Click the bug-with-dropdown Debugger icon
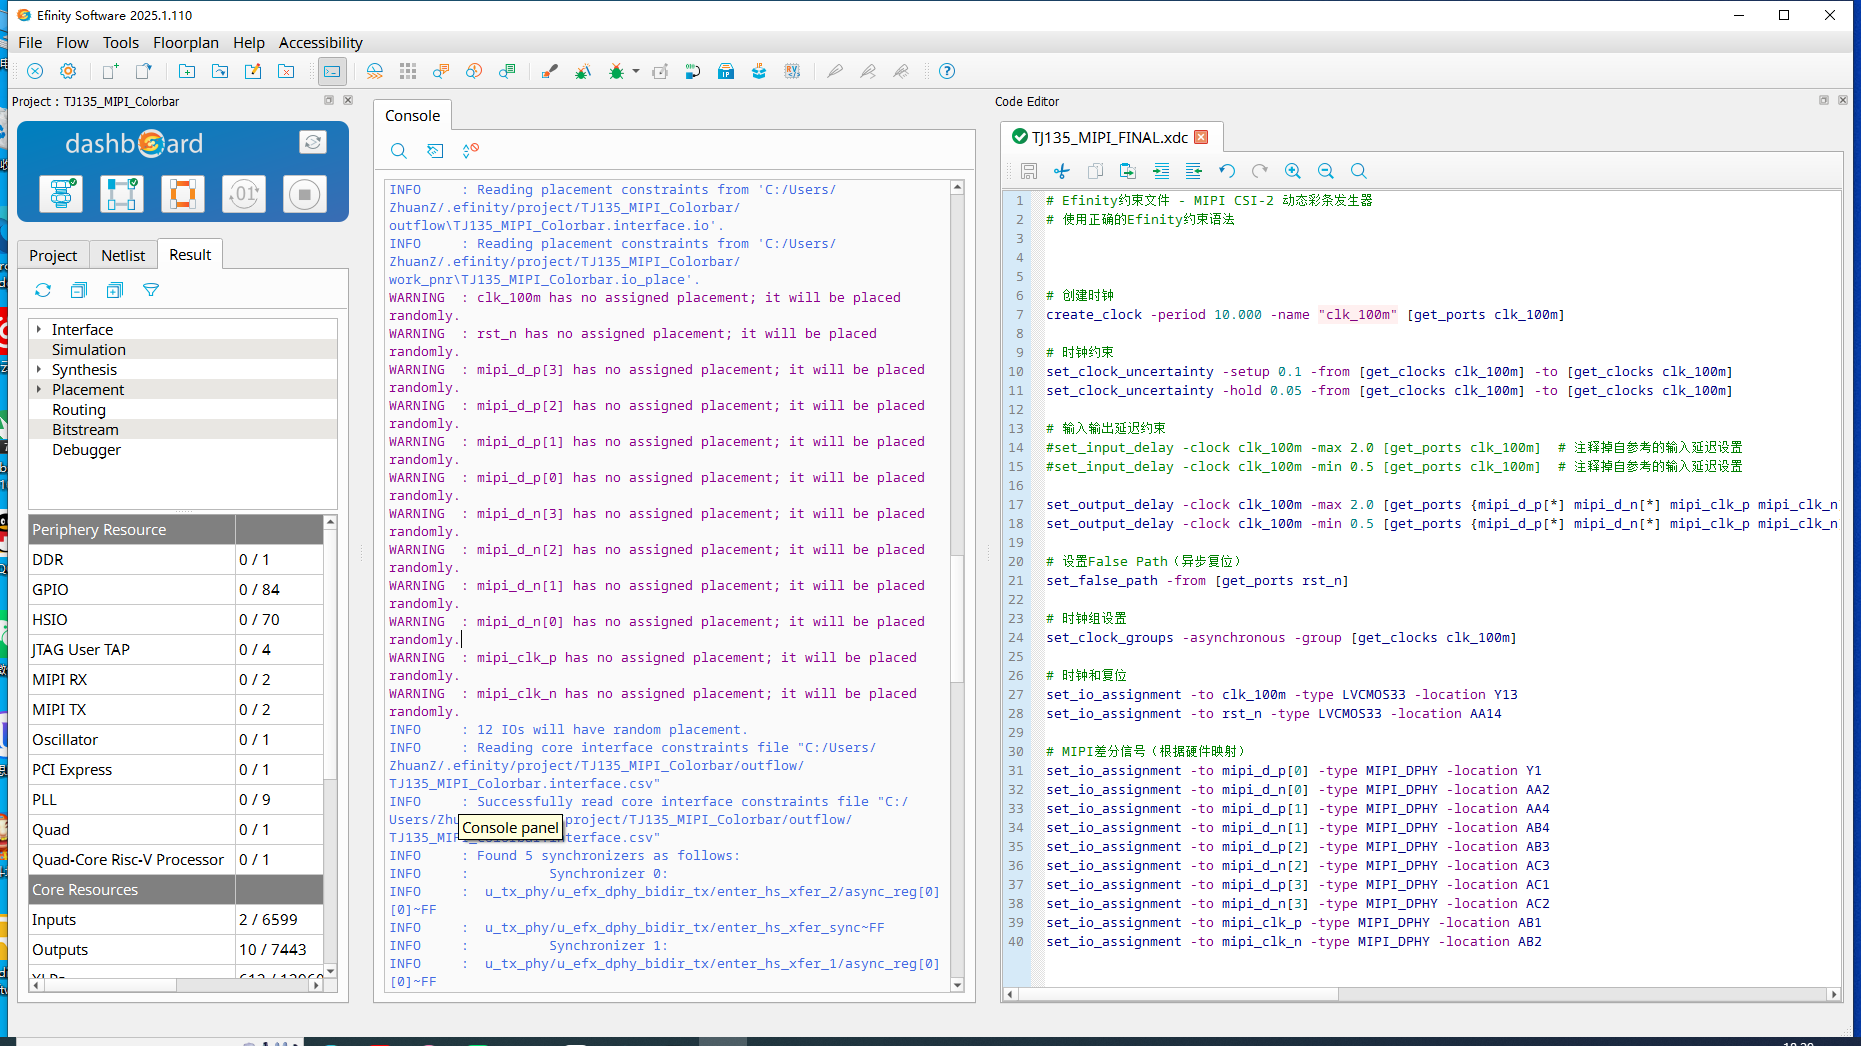Image resolution: width=1861 pixels, height=1046 pixels. click(x=616, y=71)
